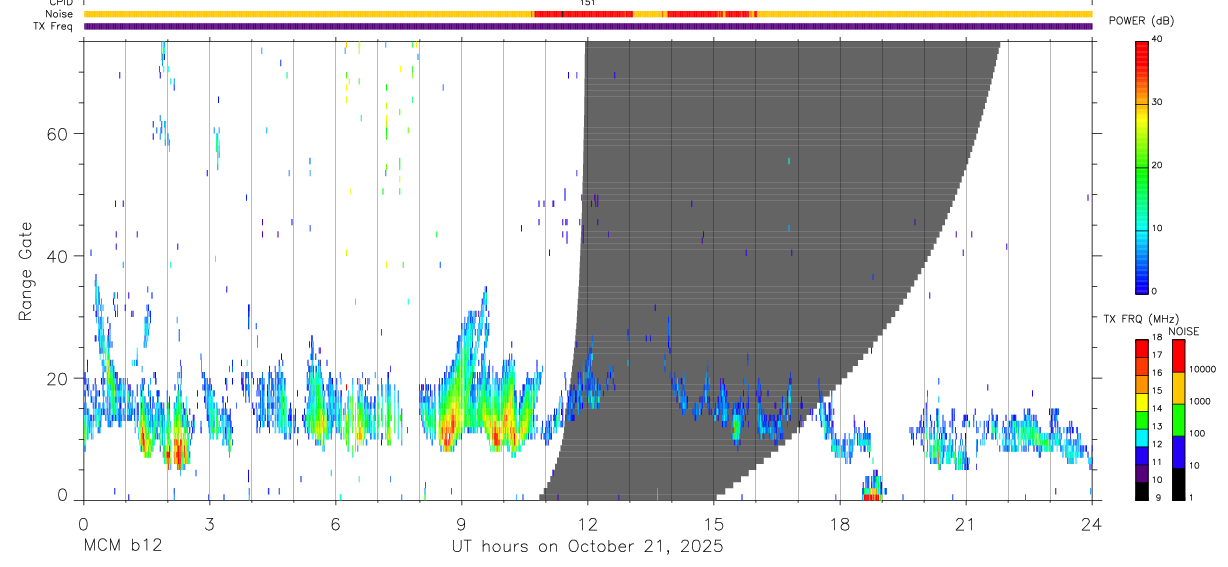Click the blue NOISE swatch between 10 and 100
1228x567 pixels.
click(1179, 450)
